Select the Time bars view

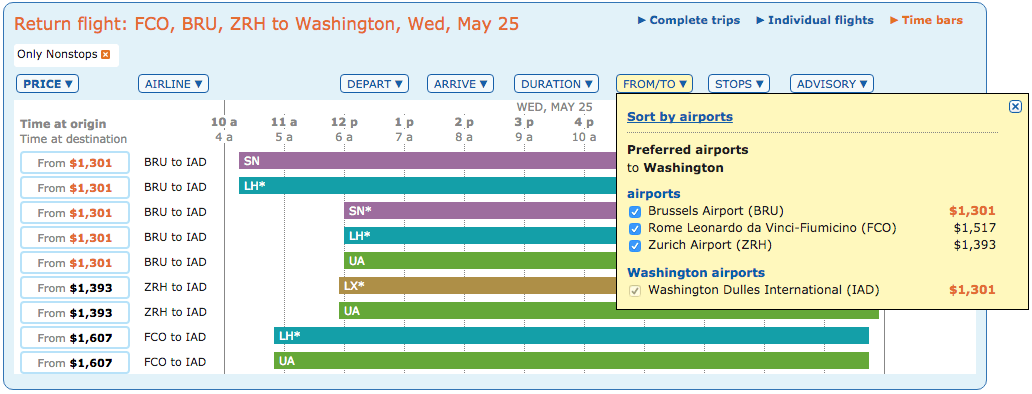pyautogui.click(x=926, y=20)
